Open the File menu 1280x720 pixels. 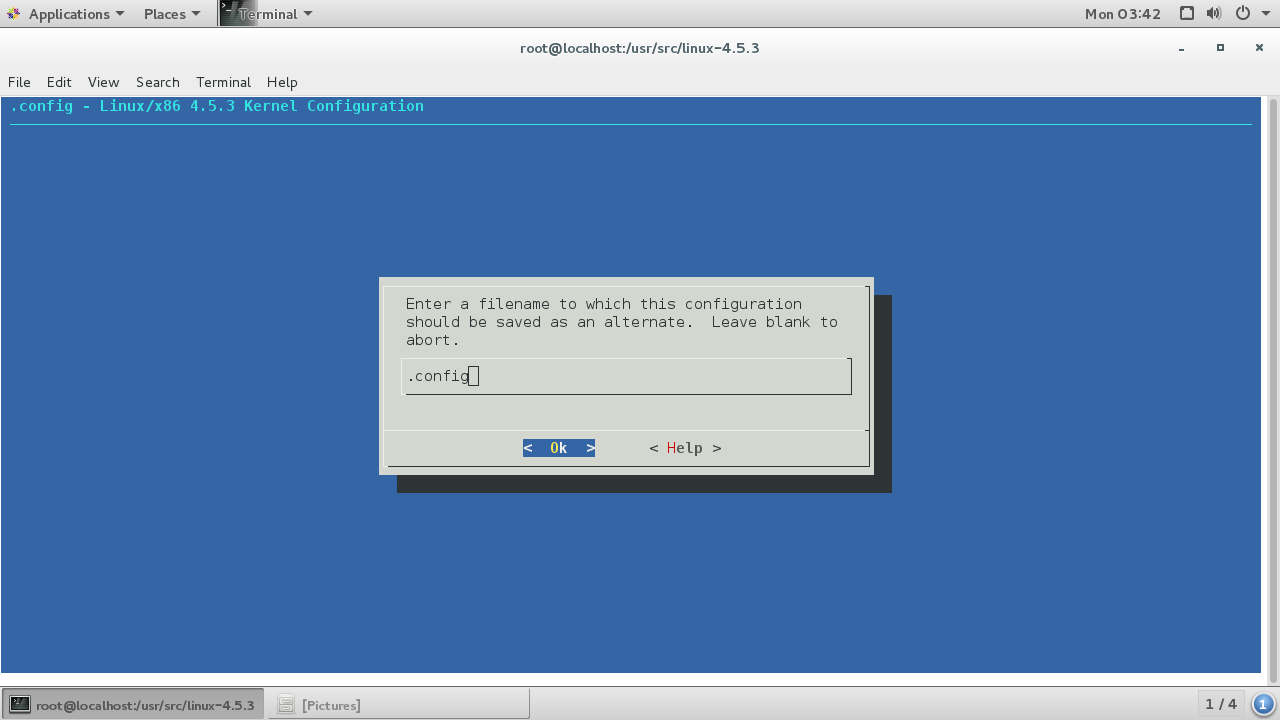(19, 82)
